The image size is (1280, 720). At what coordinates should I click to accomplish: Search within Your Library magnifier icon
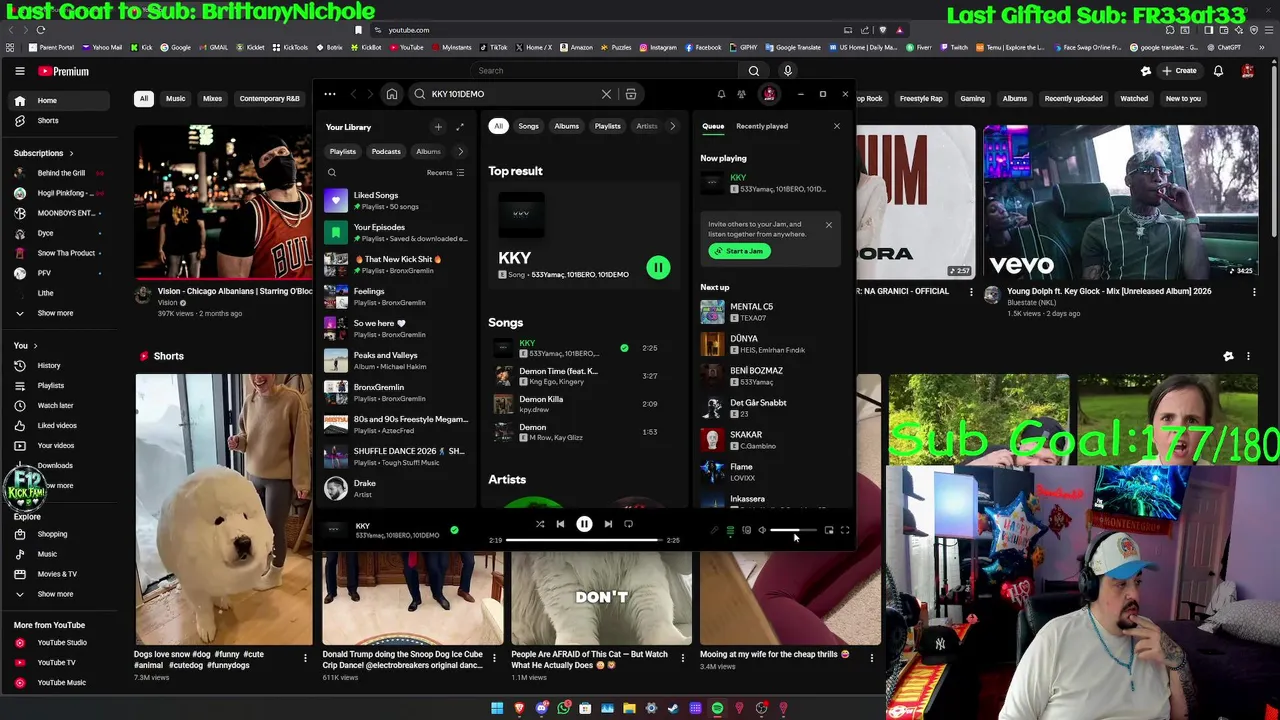332,173
